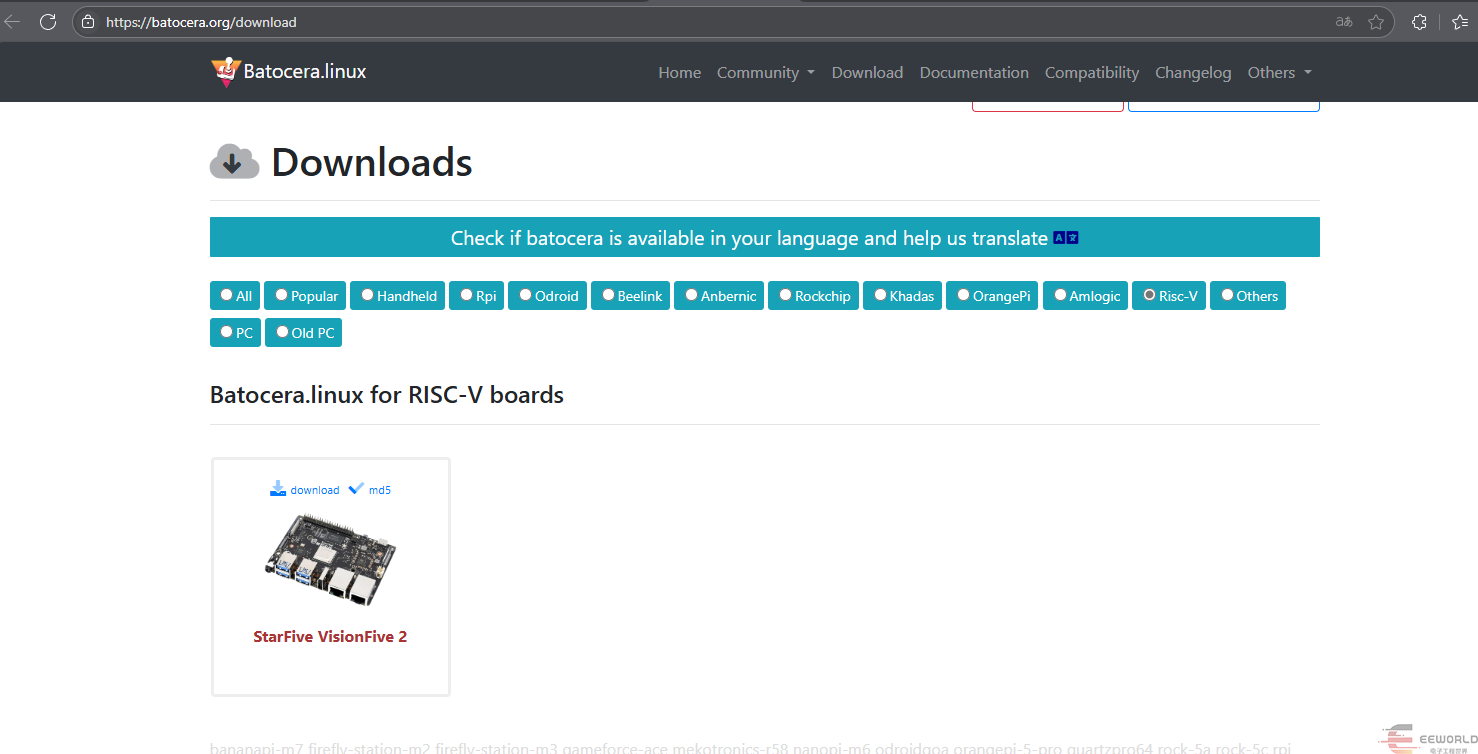Reload the page with the refresh icon
The image size is (1478, 754).
pyautogui.click(x=48, y=22)
